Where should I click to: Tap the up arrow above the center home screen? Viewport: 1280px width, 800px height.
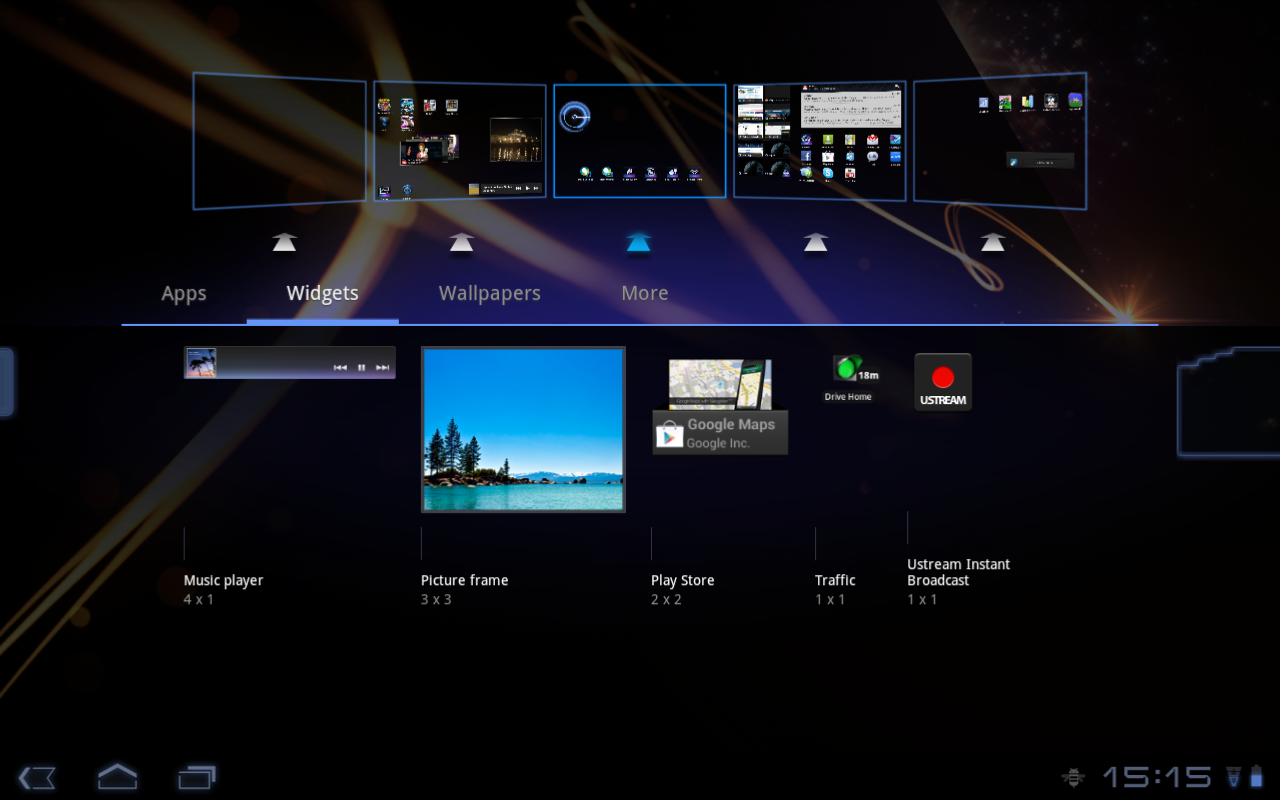click(639, 241)
